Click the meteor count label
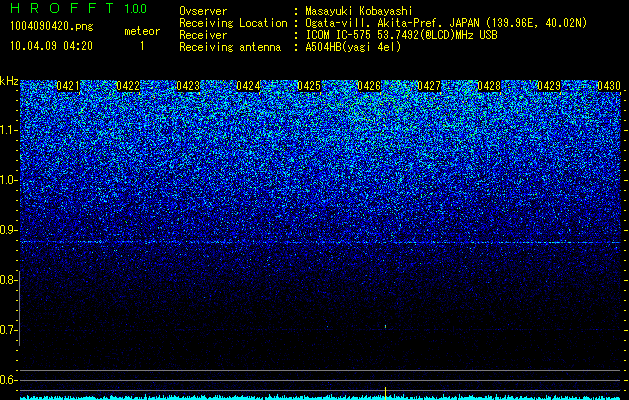This screenshot has width=629, height=400. coord(142,31)
